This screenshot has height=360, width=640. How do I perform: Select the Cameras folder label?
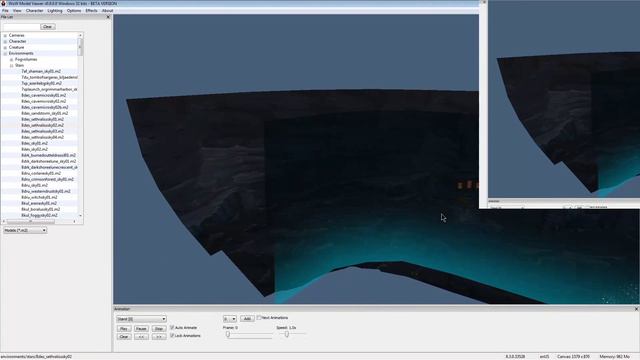pyautogui.click(x=16, y=36)
